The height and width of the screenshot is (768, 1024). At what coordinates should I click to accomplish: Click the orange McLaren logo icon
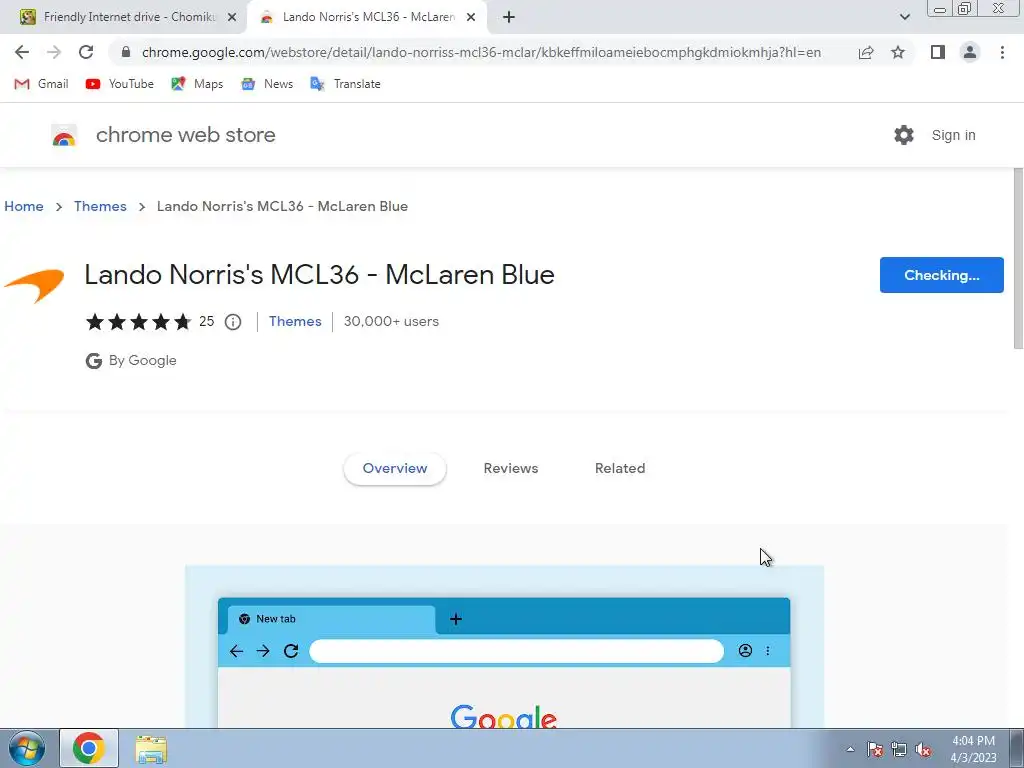point(34,285)
